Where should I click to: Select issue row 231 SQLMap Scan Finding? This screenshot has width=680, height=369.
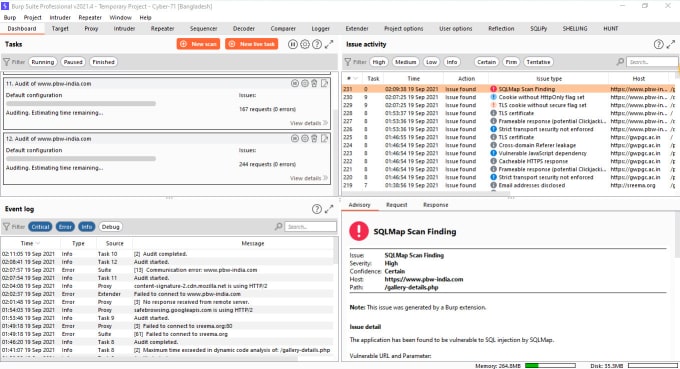508,89
